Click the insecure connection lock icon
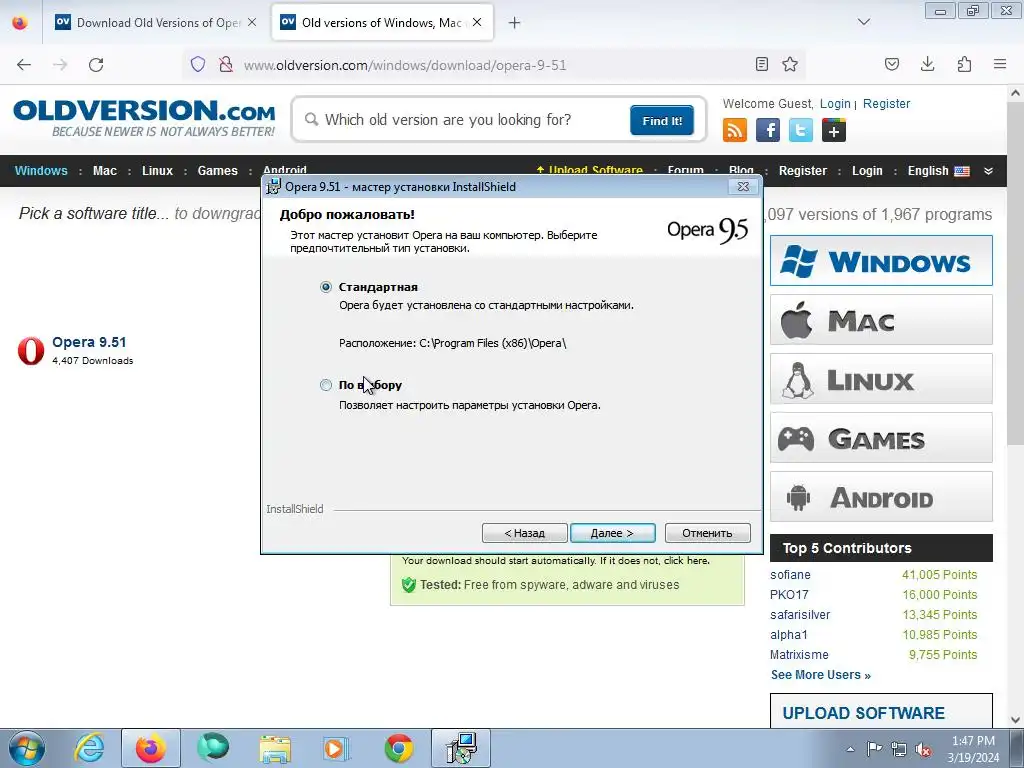Image resolution: width=1024 pixels, height=768 pixels. click(226, 64)
